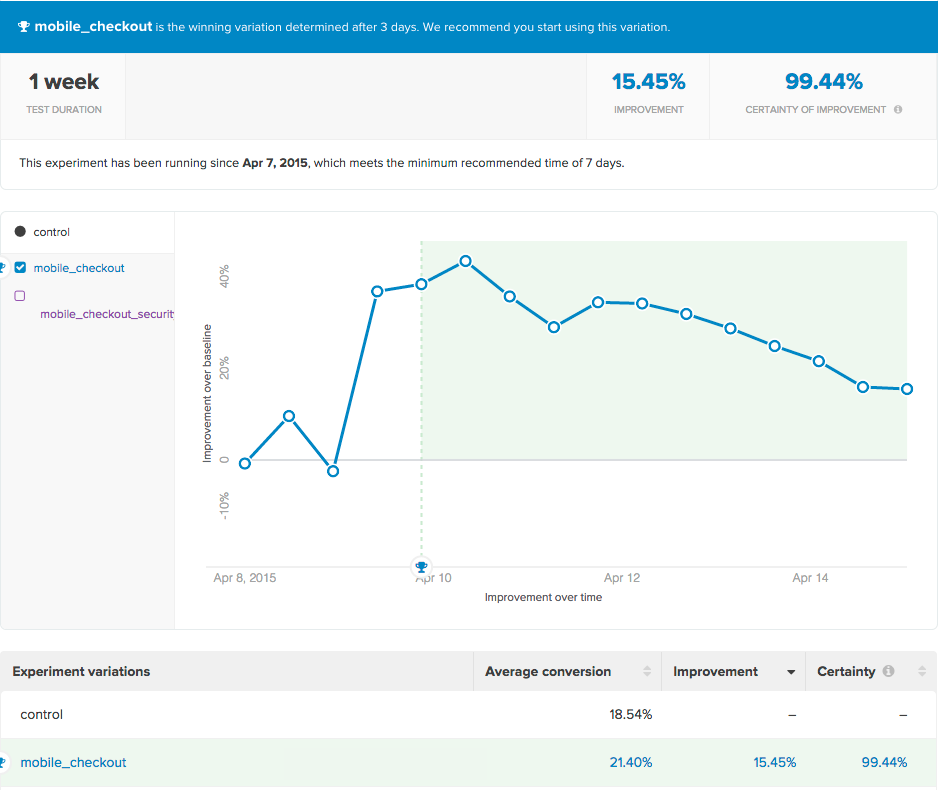Click the "40%" y-axis label
Screen dimensions: 939x790
pyautogui.click(x=225, y=277)
